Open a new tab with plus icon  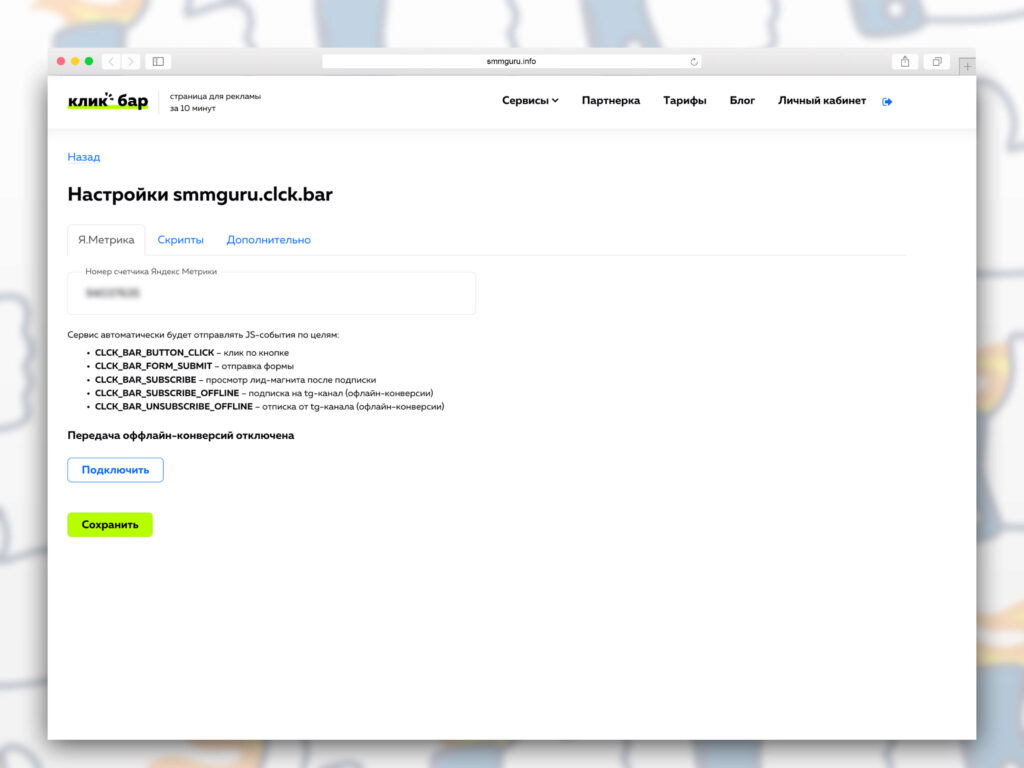(966, 66)
